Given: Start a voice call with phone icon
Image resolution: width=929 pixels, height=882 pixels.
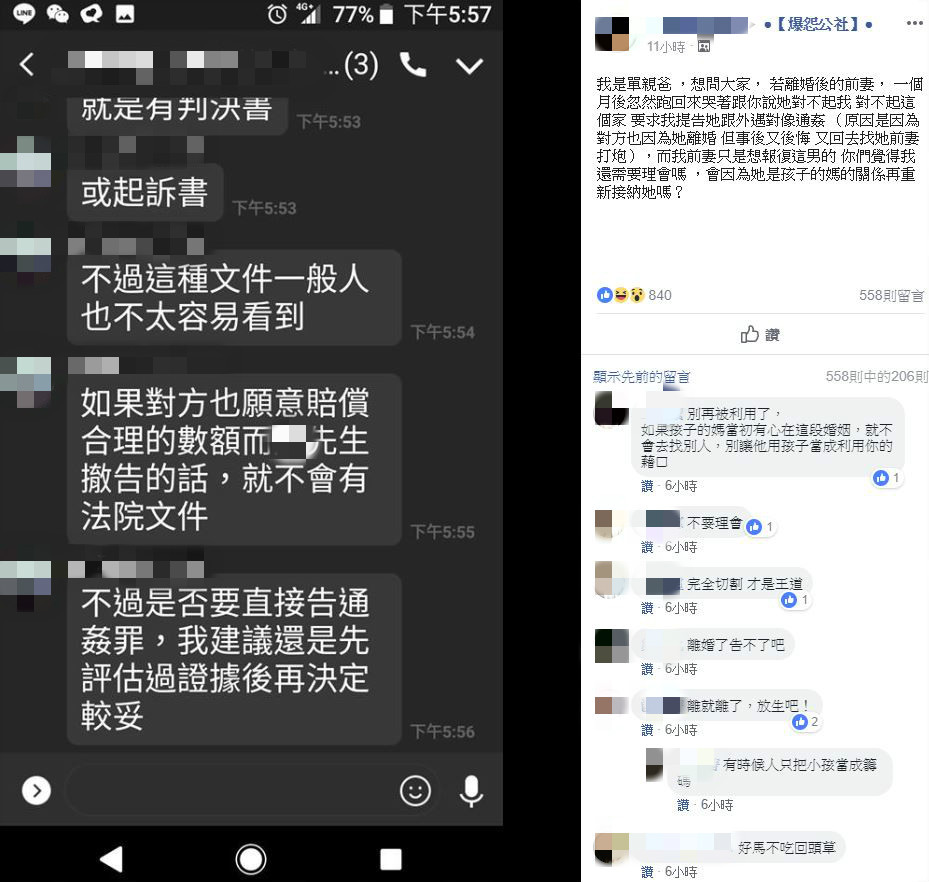Looking at the screenshot, I should (413, 64).
